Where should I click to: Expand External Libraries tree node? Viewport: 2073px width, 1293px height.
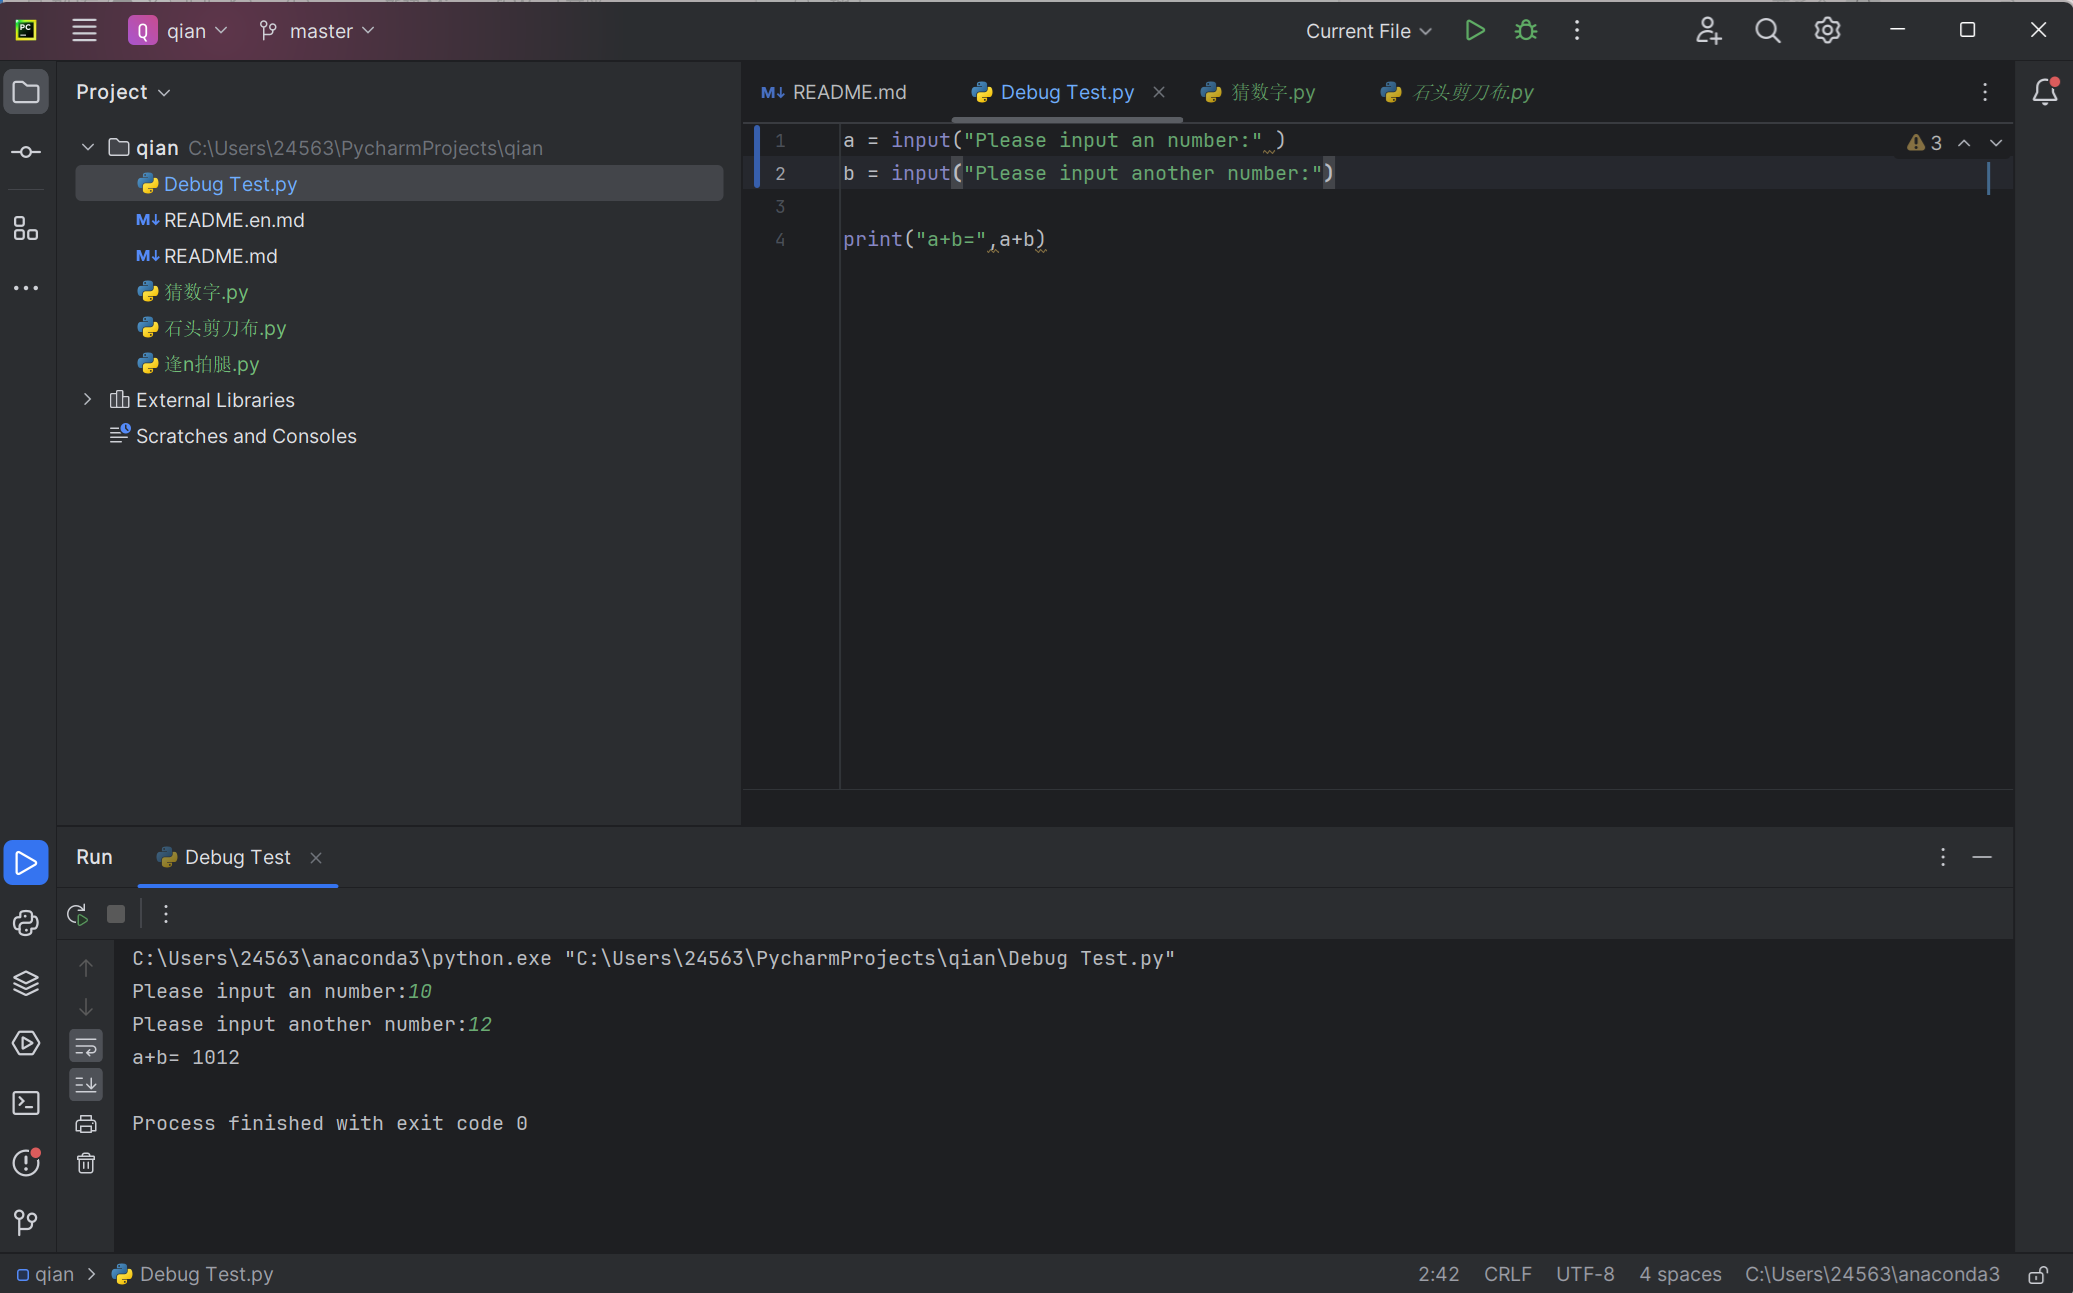(x=88, y=400)
